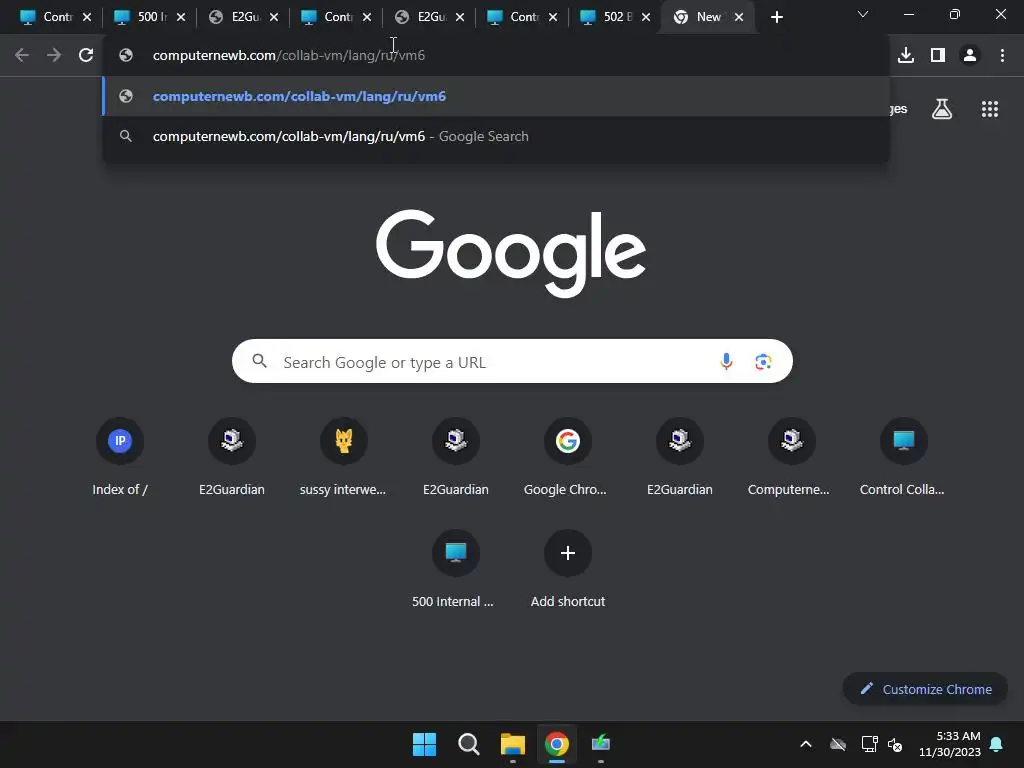Click Chrome icon in taskbar
This screenshot has height=768, width=1024.
coord(557,744)
